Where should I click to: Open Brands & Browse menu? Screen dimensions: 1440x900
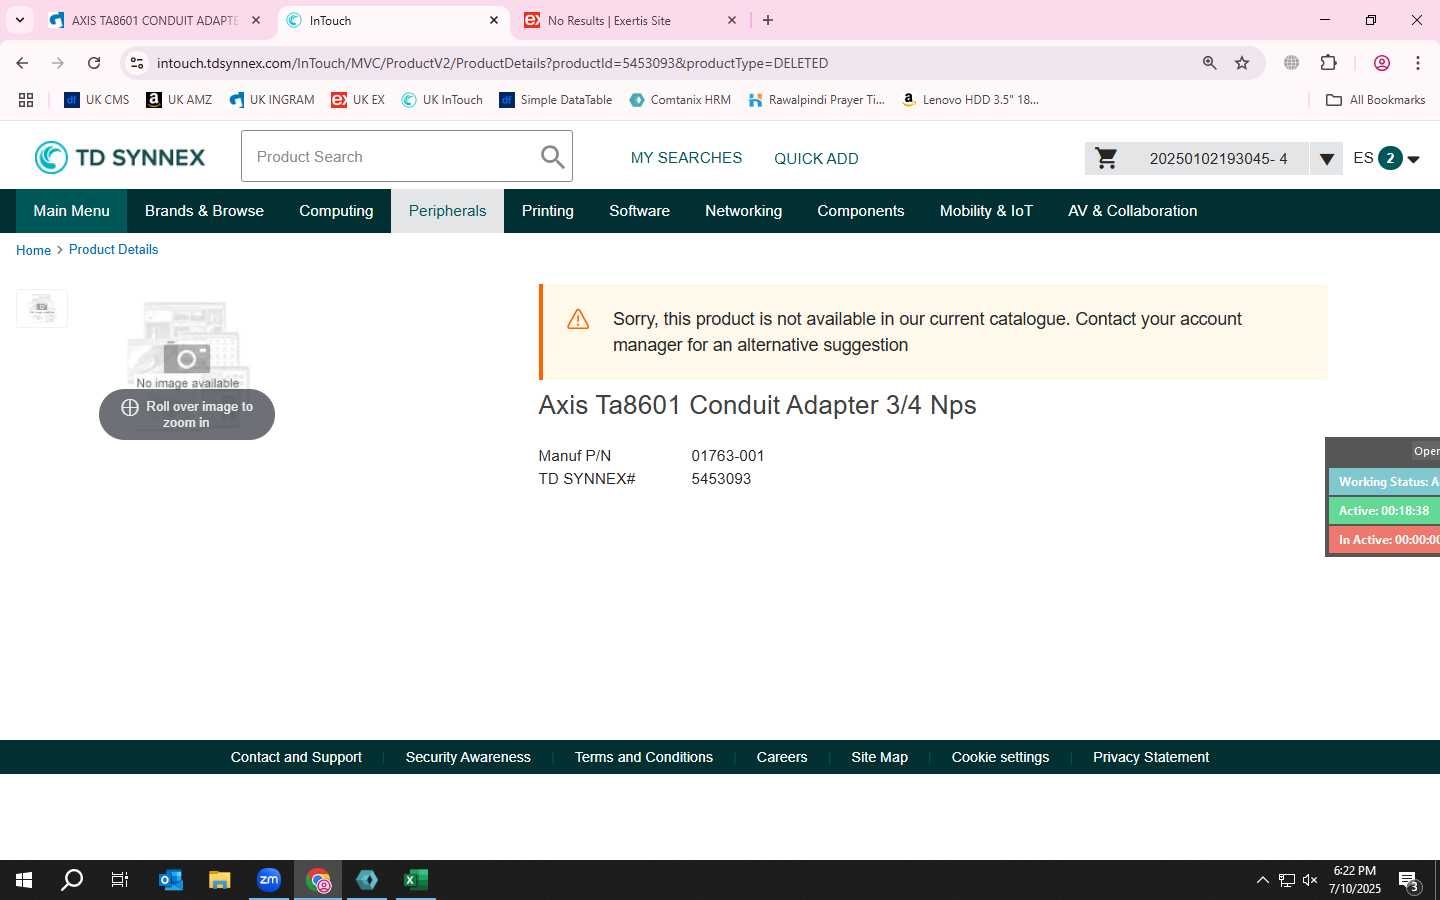click(x=204, y=211)
